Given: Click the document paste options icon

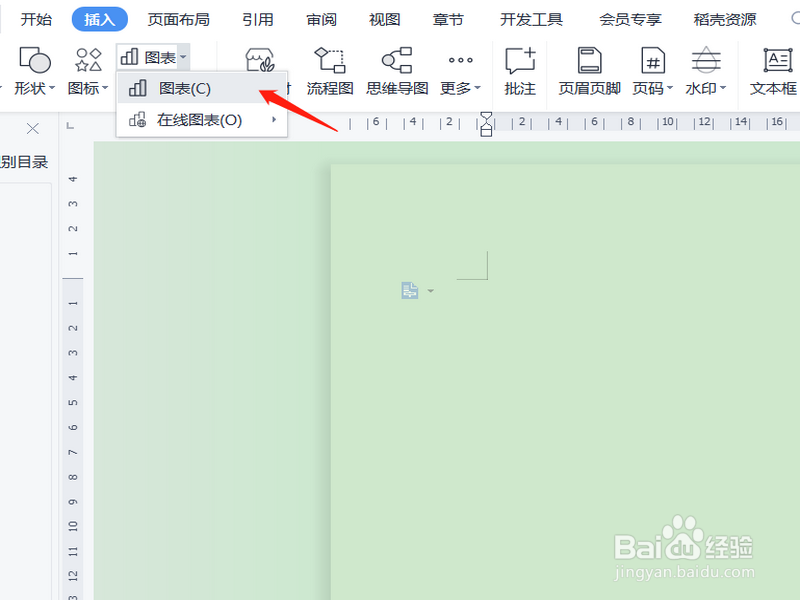Looking at the screenshot, I should point(410,290).
